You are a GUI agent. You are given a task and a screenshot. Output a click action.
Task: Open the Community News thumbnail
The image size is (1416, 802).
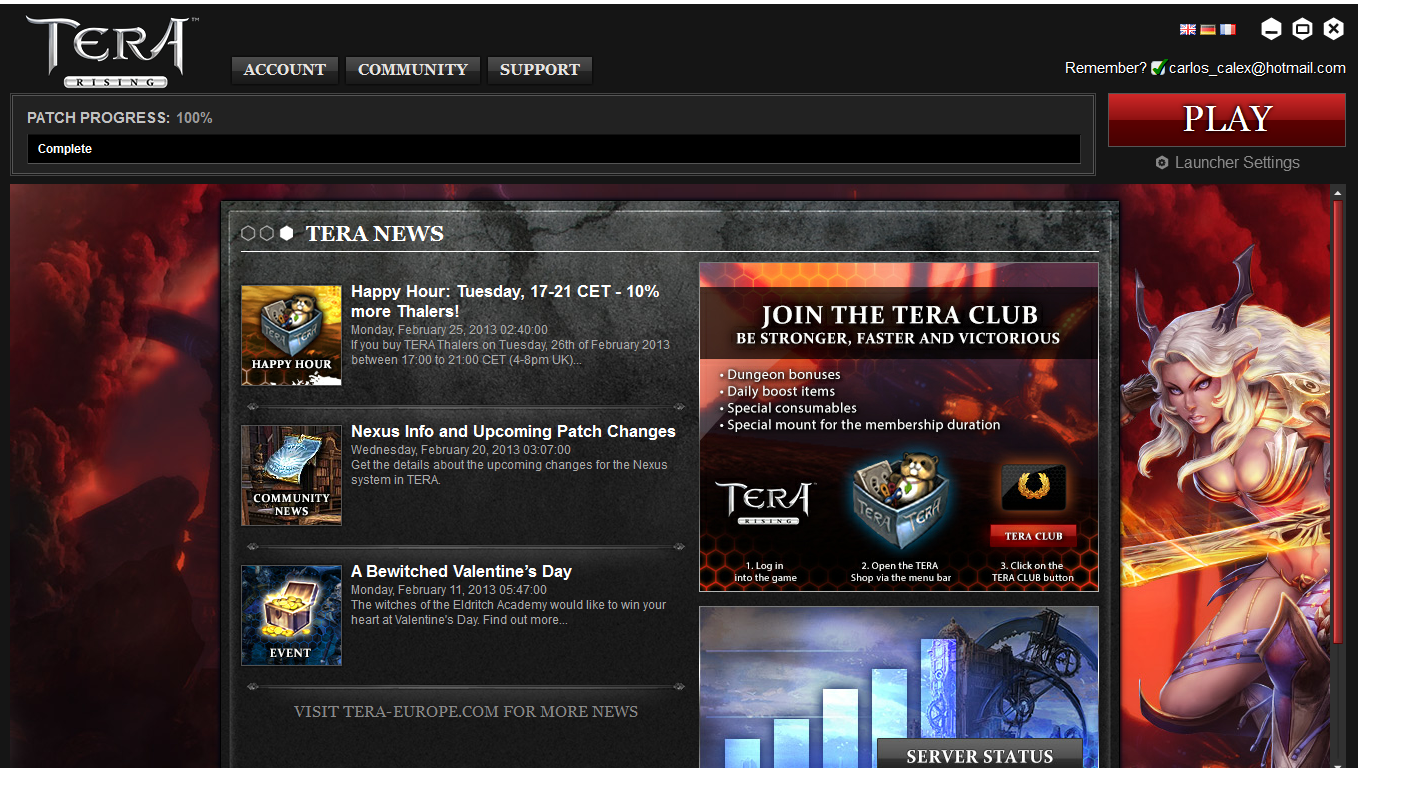point(291,475)
